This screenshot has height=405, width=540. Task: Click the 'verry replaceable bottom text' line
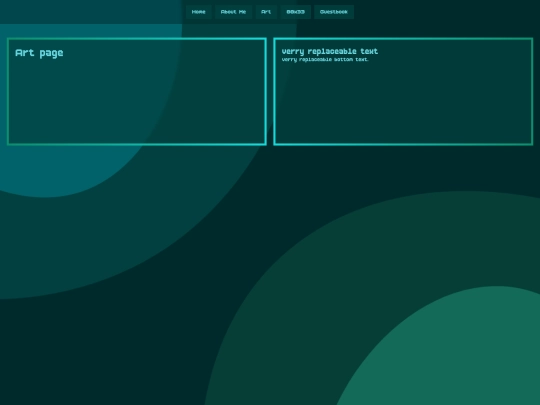[x=325, y=60]
